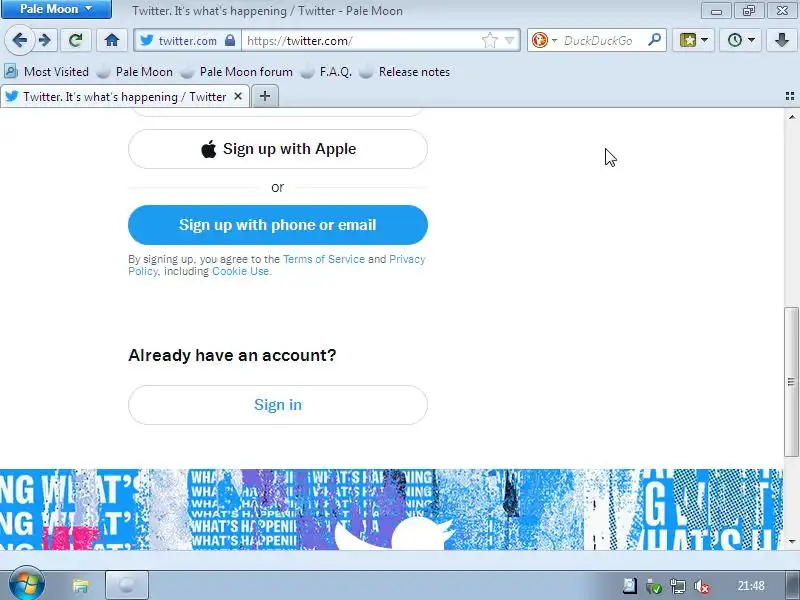Open the Pale Moon bookmark

coord(135,72)
